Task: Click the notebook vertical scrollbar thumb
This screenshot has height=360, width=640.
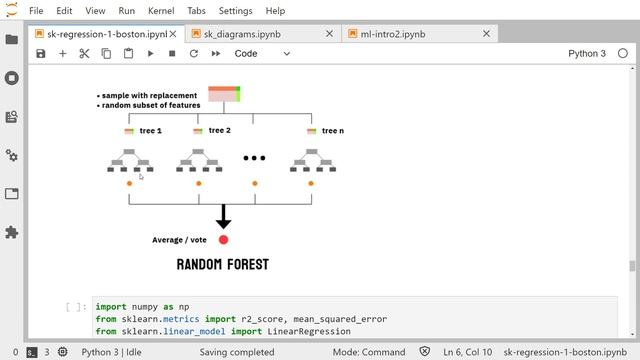Action: (632, 266)
